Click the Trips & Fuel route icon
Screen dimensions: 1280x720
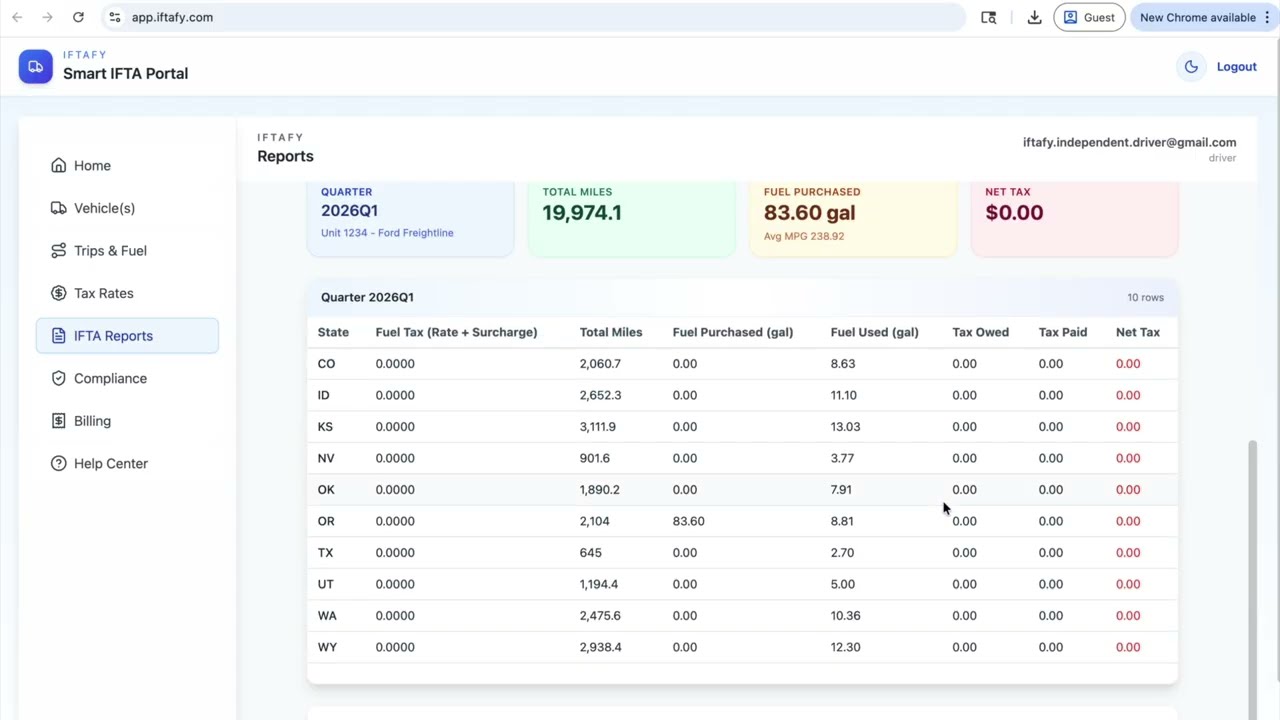click(x=58, y=251)
